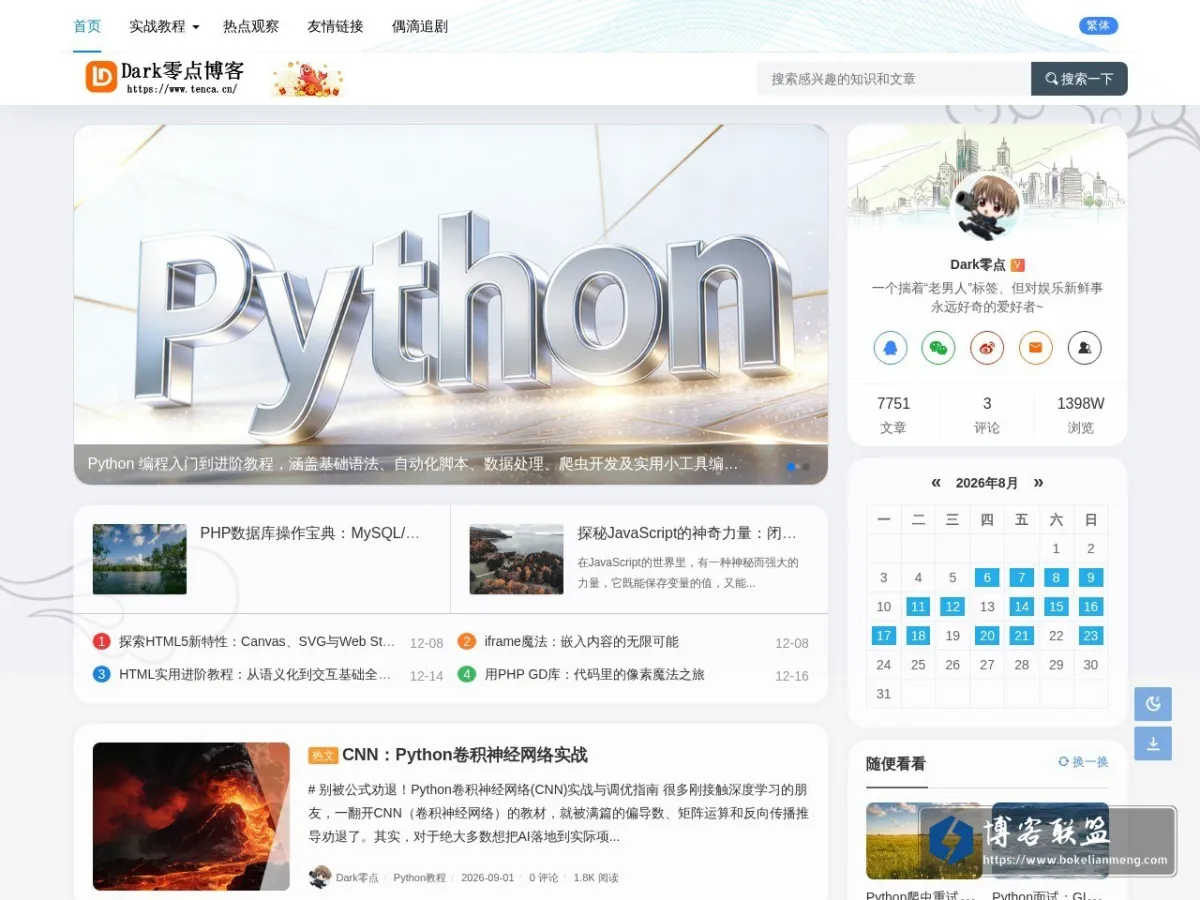1200x900 pixels.
Task: Open 探秘JavaScript的神奇力量 article thumbnail
Action: pos(516,559)
